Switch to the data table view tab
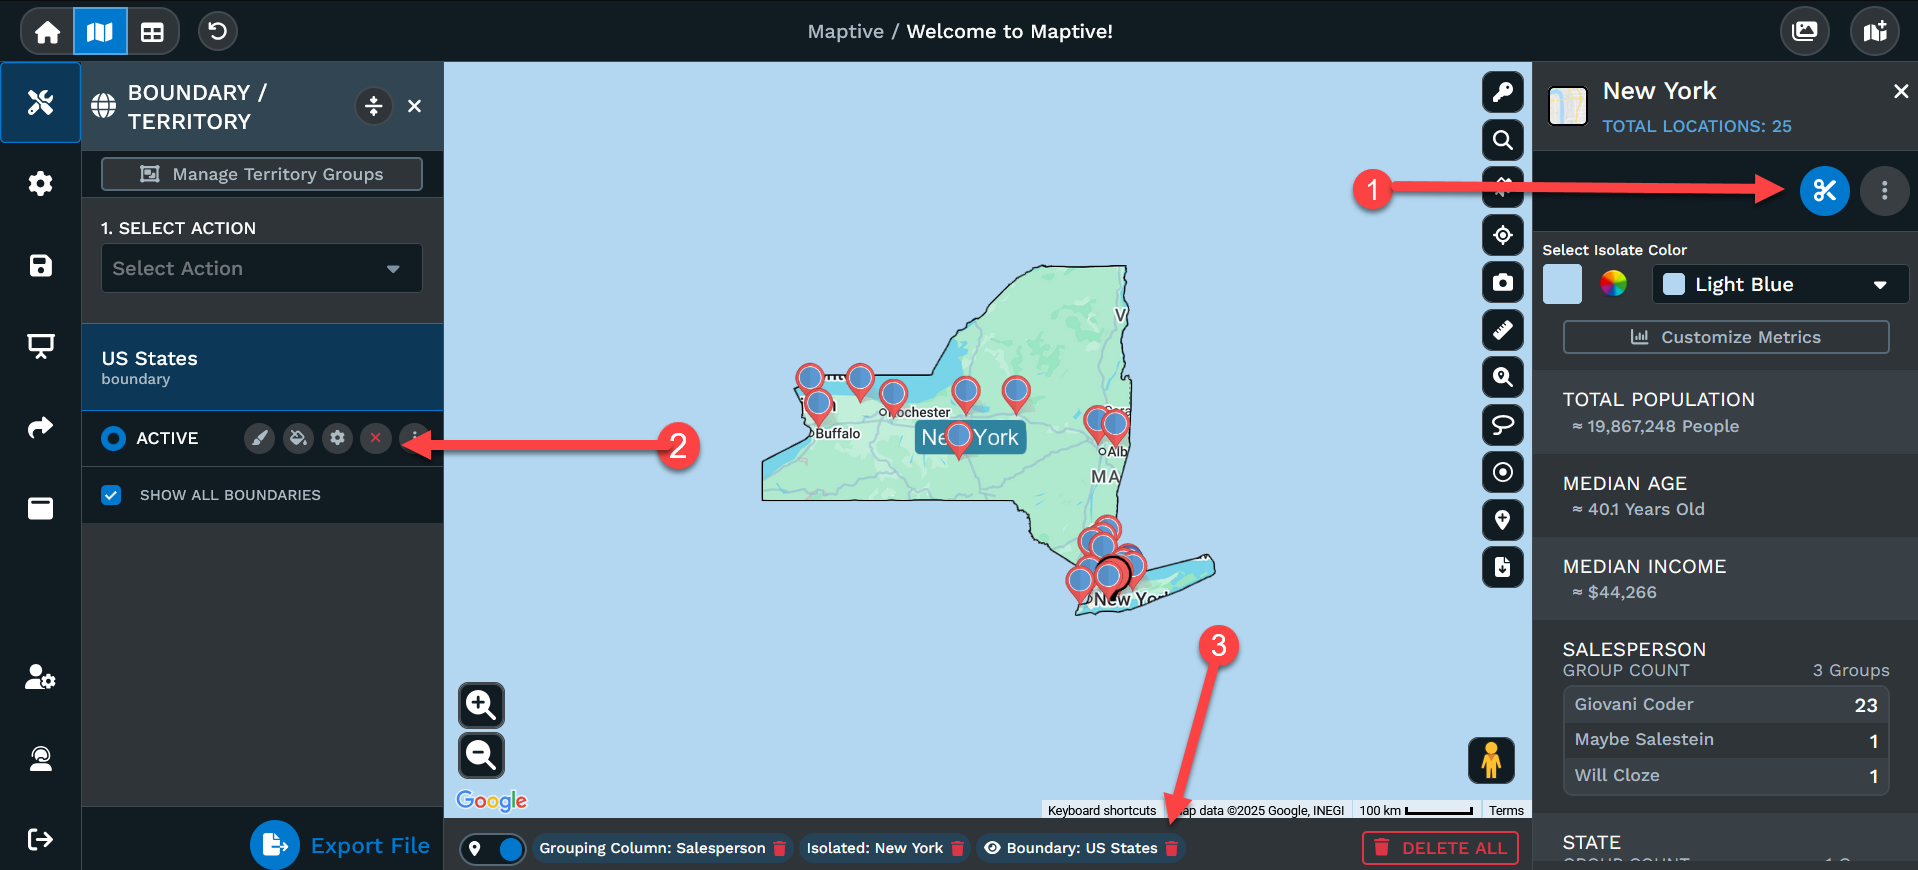Viewport: 1918px width, 870px height. click(152, 32)
